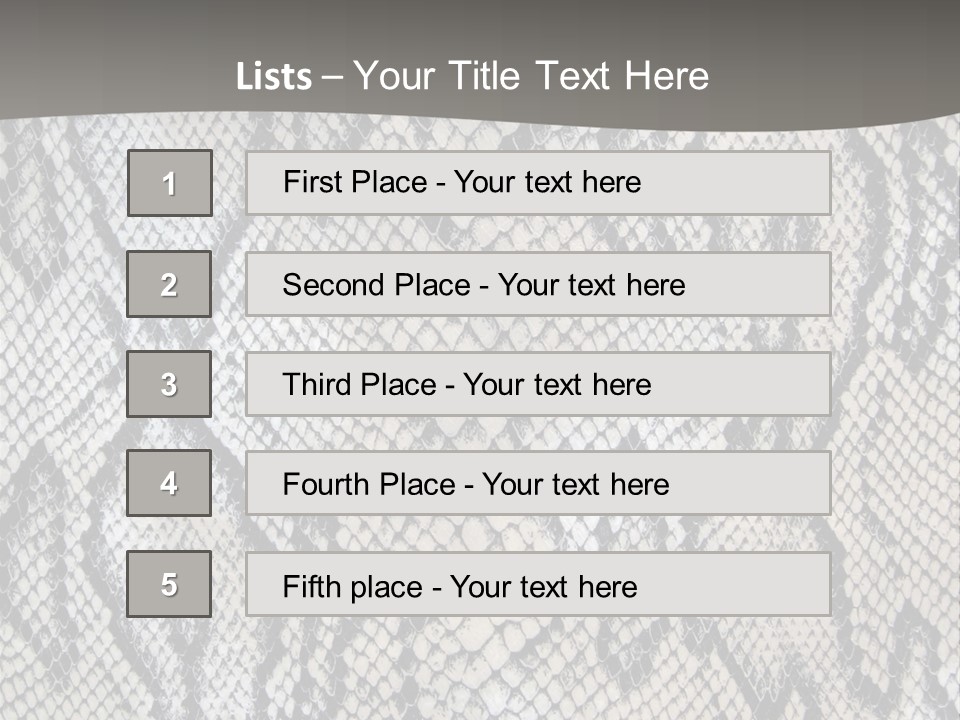The width and height of the screenshot is (960, 720).
Task: Click the word 'Fifth' in fifth row
Action: click(310, 586)
